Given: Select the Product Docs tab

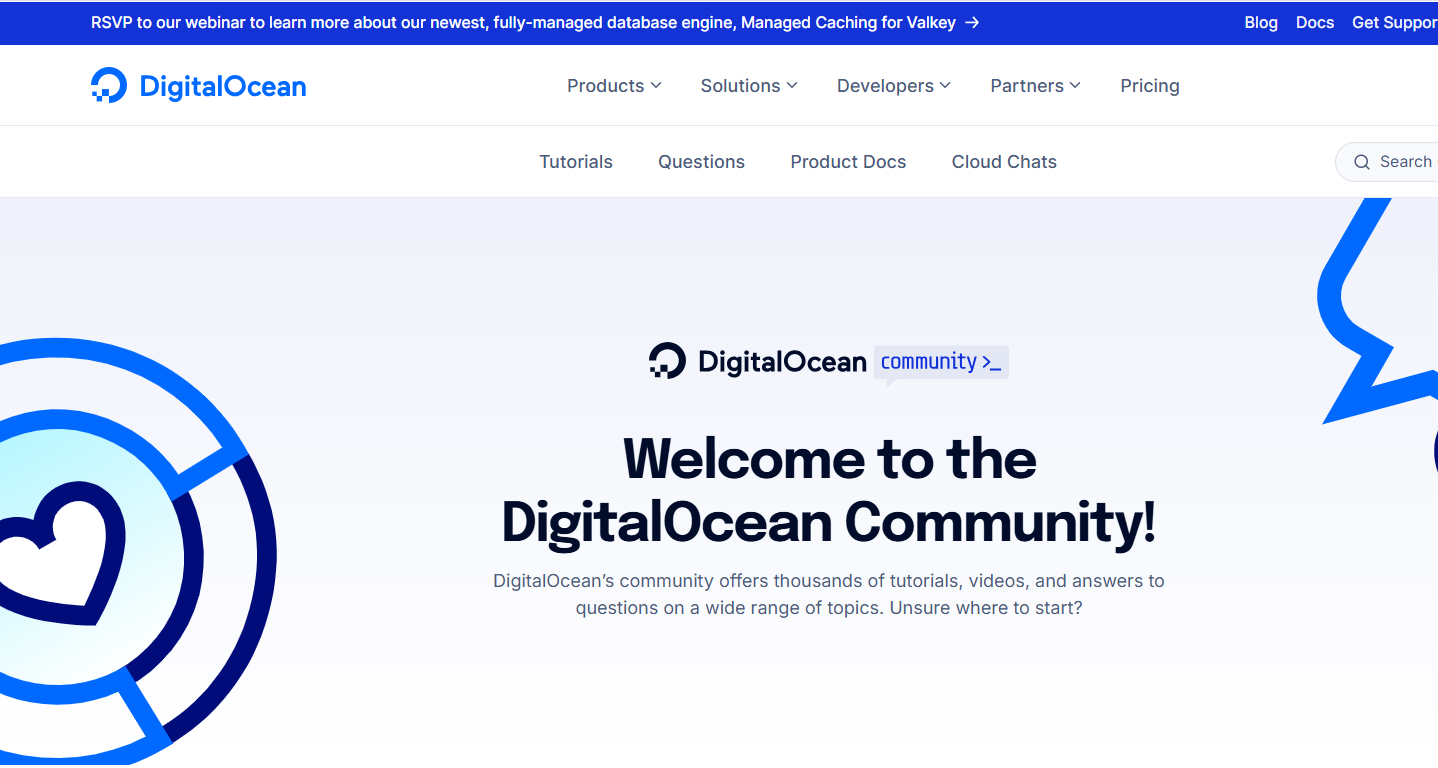Looking at the screenshot, I should coord(848,161).
